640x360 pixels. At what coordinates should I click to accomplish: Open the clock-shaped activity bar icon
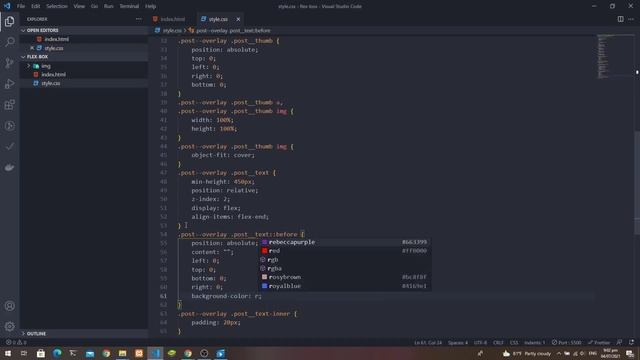point(9,126)
